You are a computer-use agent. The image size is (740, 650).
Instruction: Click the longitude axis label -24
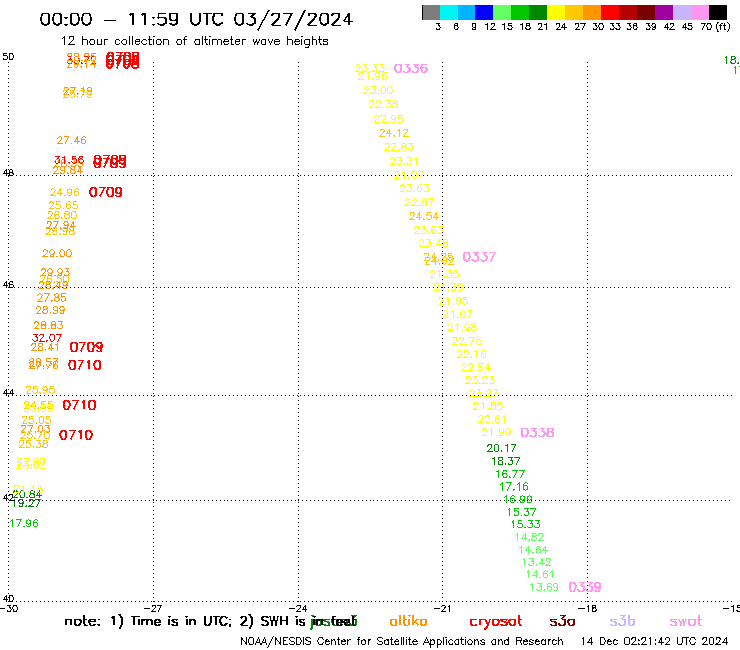[x=298, y=608]
